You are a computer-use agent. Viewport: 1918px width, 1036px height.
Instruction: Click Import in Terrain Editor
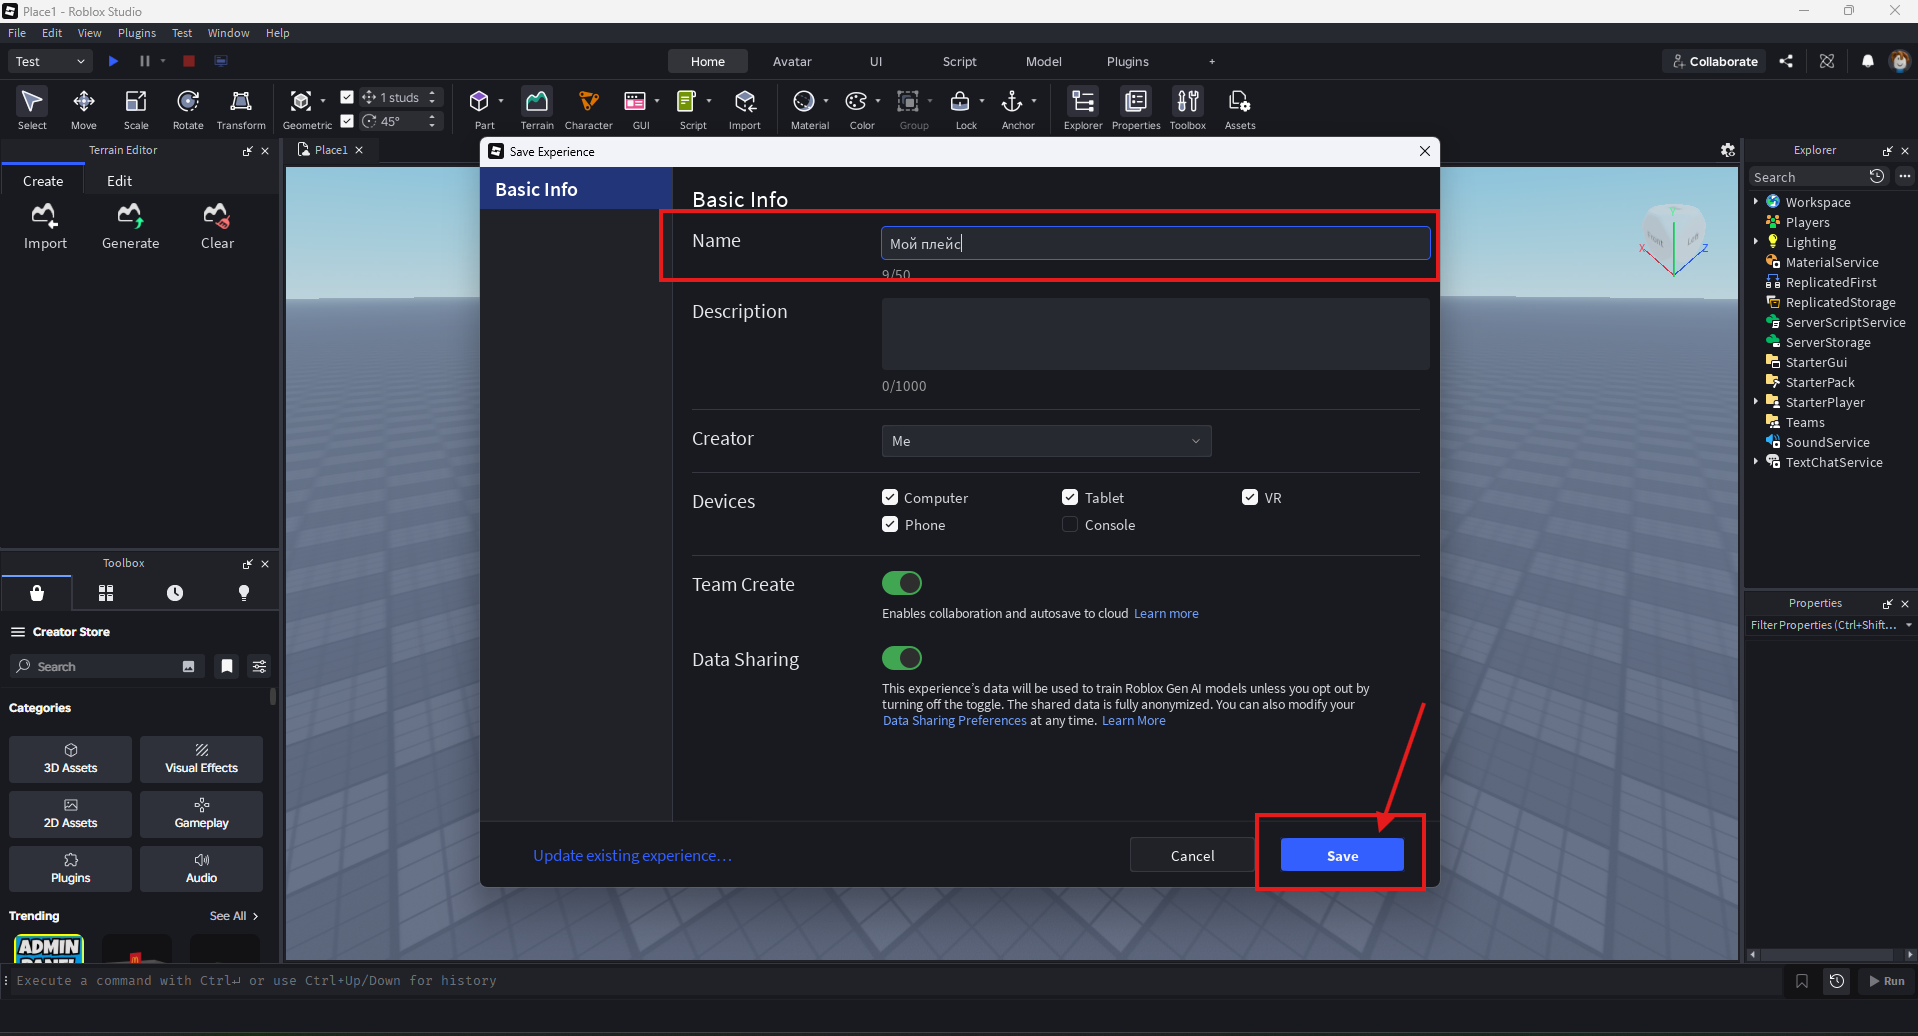(x=45, y=227)
